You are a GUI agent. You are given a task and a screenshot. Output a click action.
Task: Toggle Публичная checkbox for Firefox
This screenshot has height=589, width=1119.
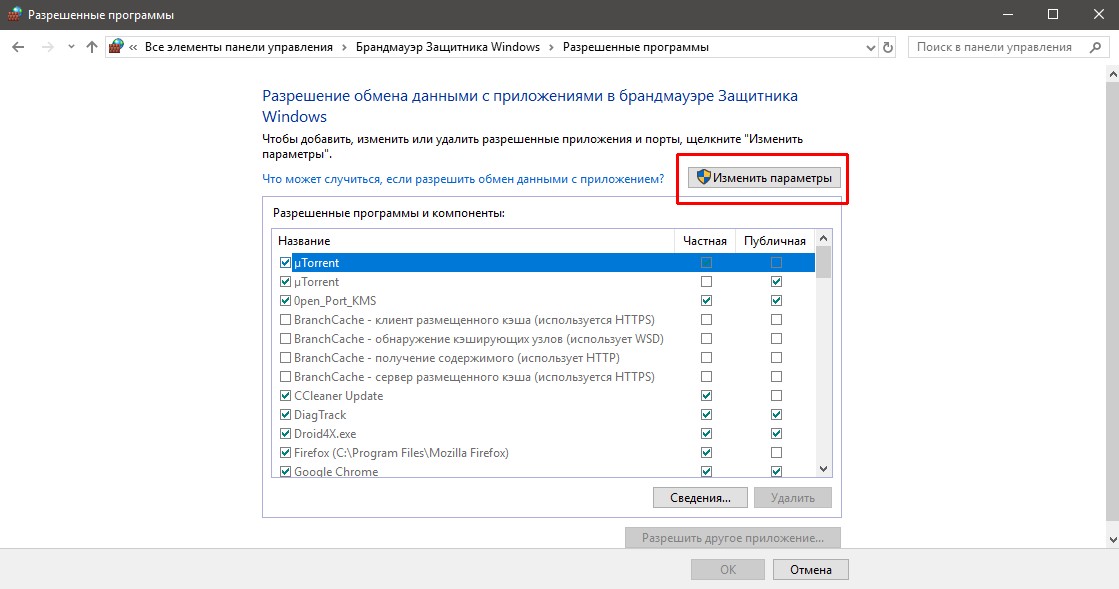coord(776,453)
